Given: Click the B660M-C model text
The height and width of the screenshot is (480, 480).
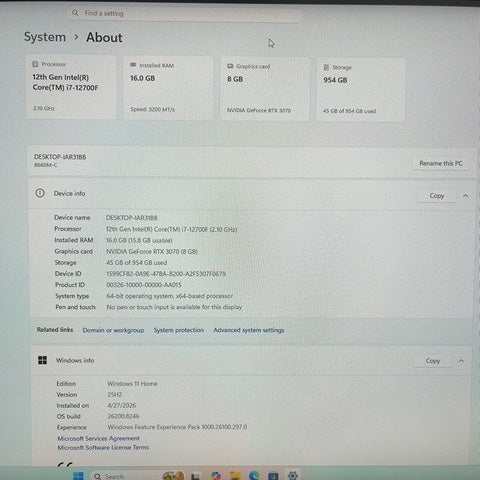Looking at the screenshot, I should 46,165.
